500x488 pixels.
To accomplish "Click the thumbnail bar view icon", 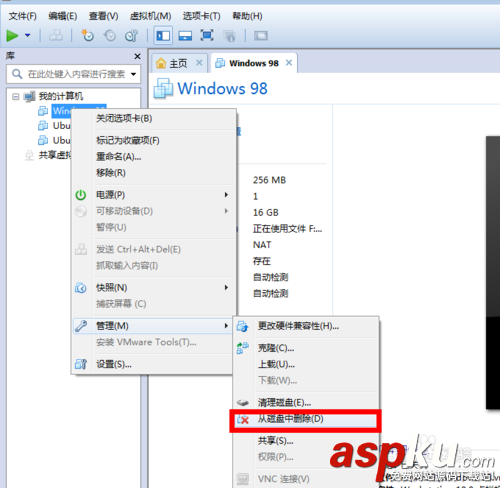I will coord(185,35).
